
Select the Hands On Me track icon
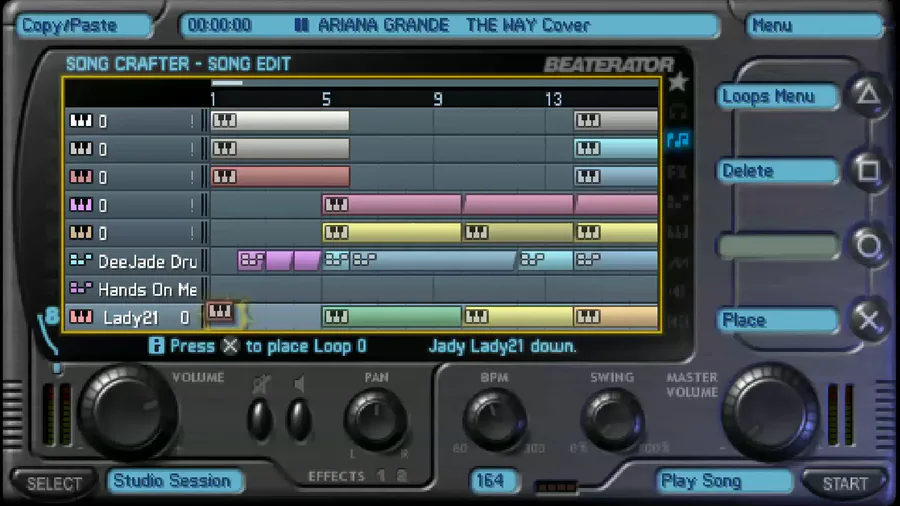point(80,288)
